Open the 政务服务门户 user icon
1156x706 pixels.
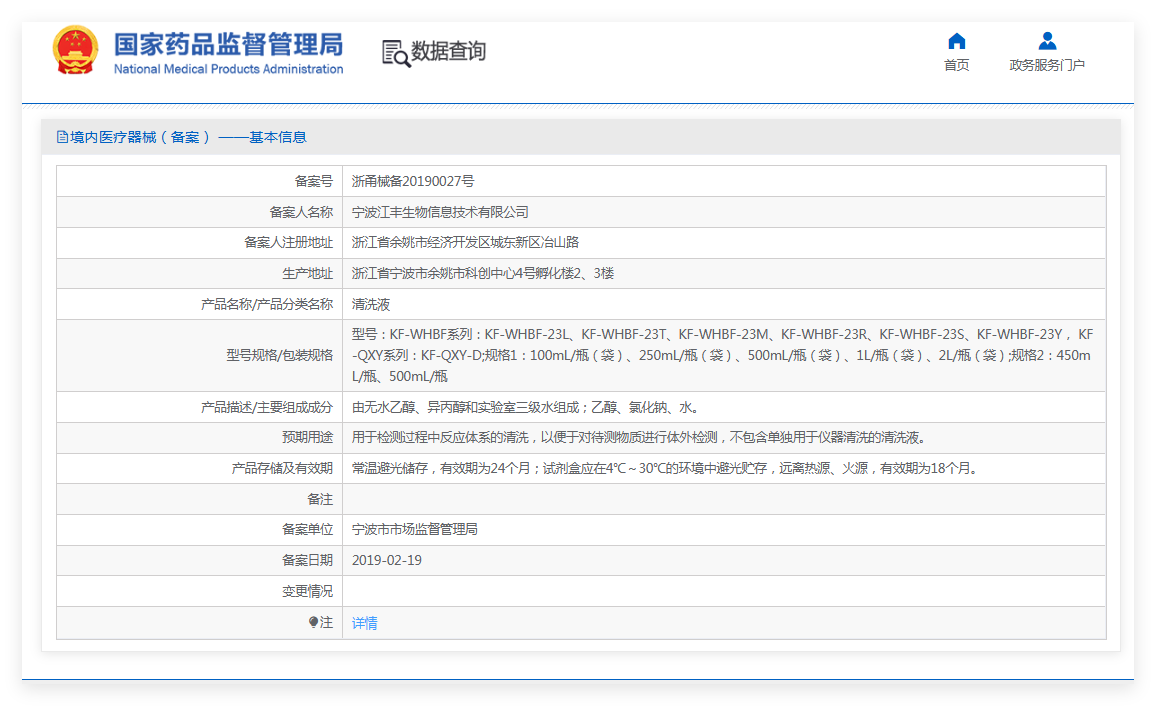(x=1047, y=41)
